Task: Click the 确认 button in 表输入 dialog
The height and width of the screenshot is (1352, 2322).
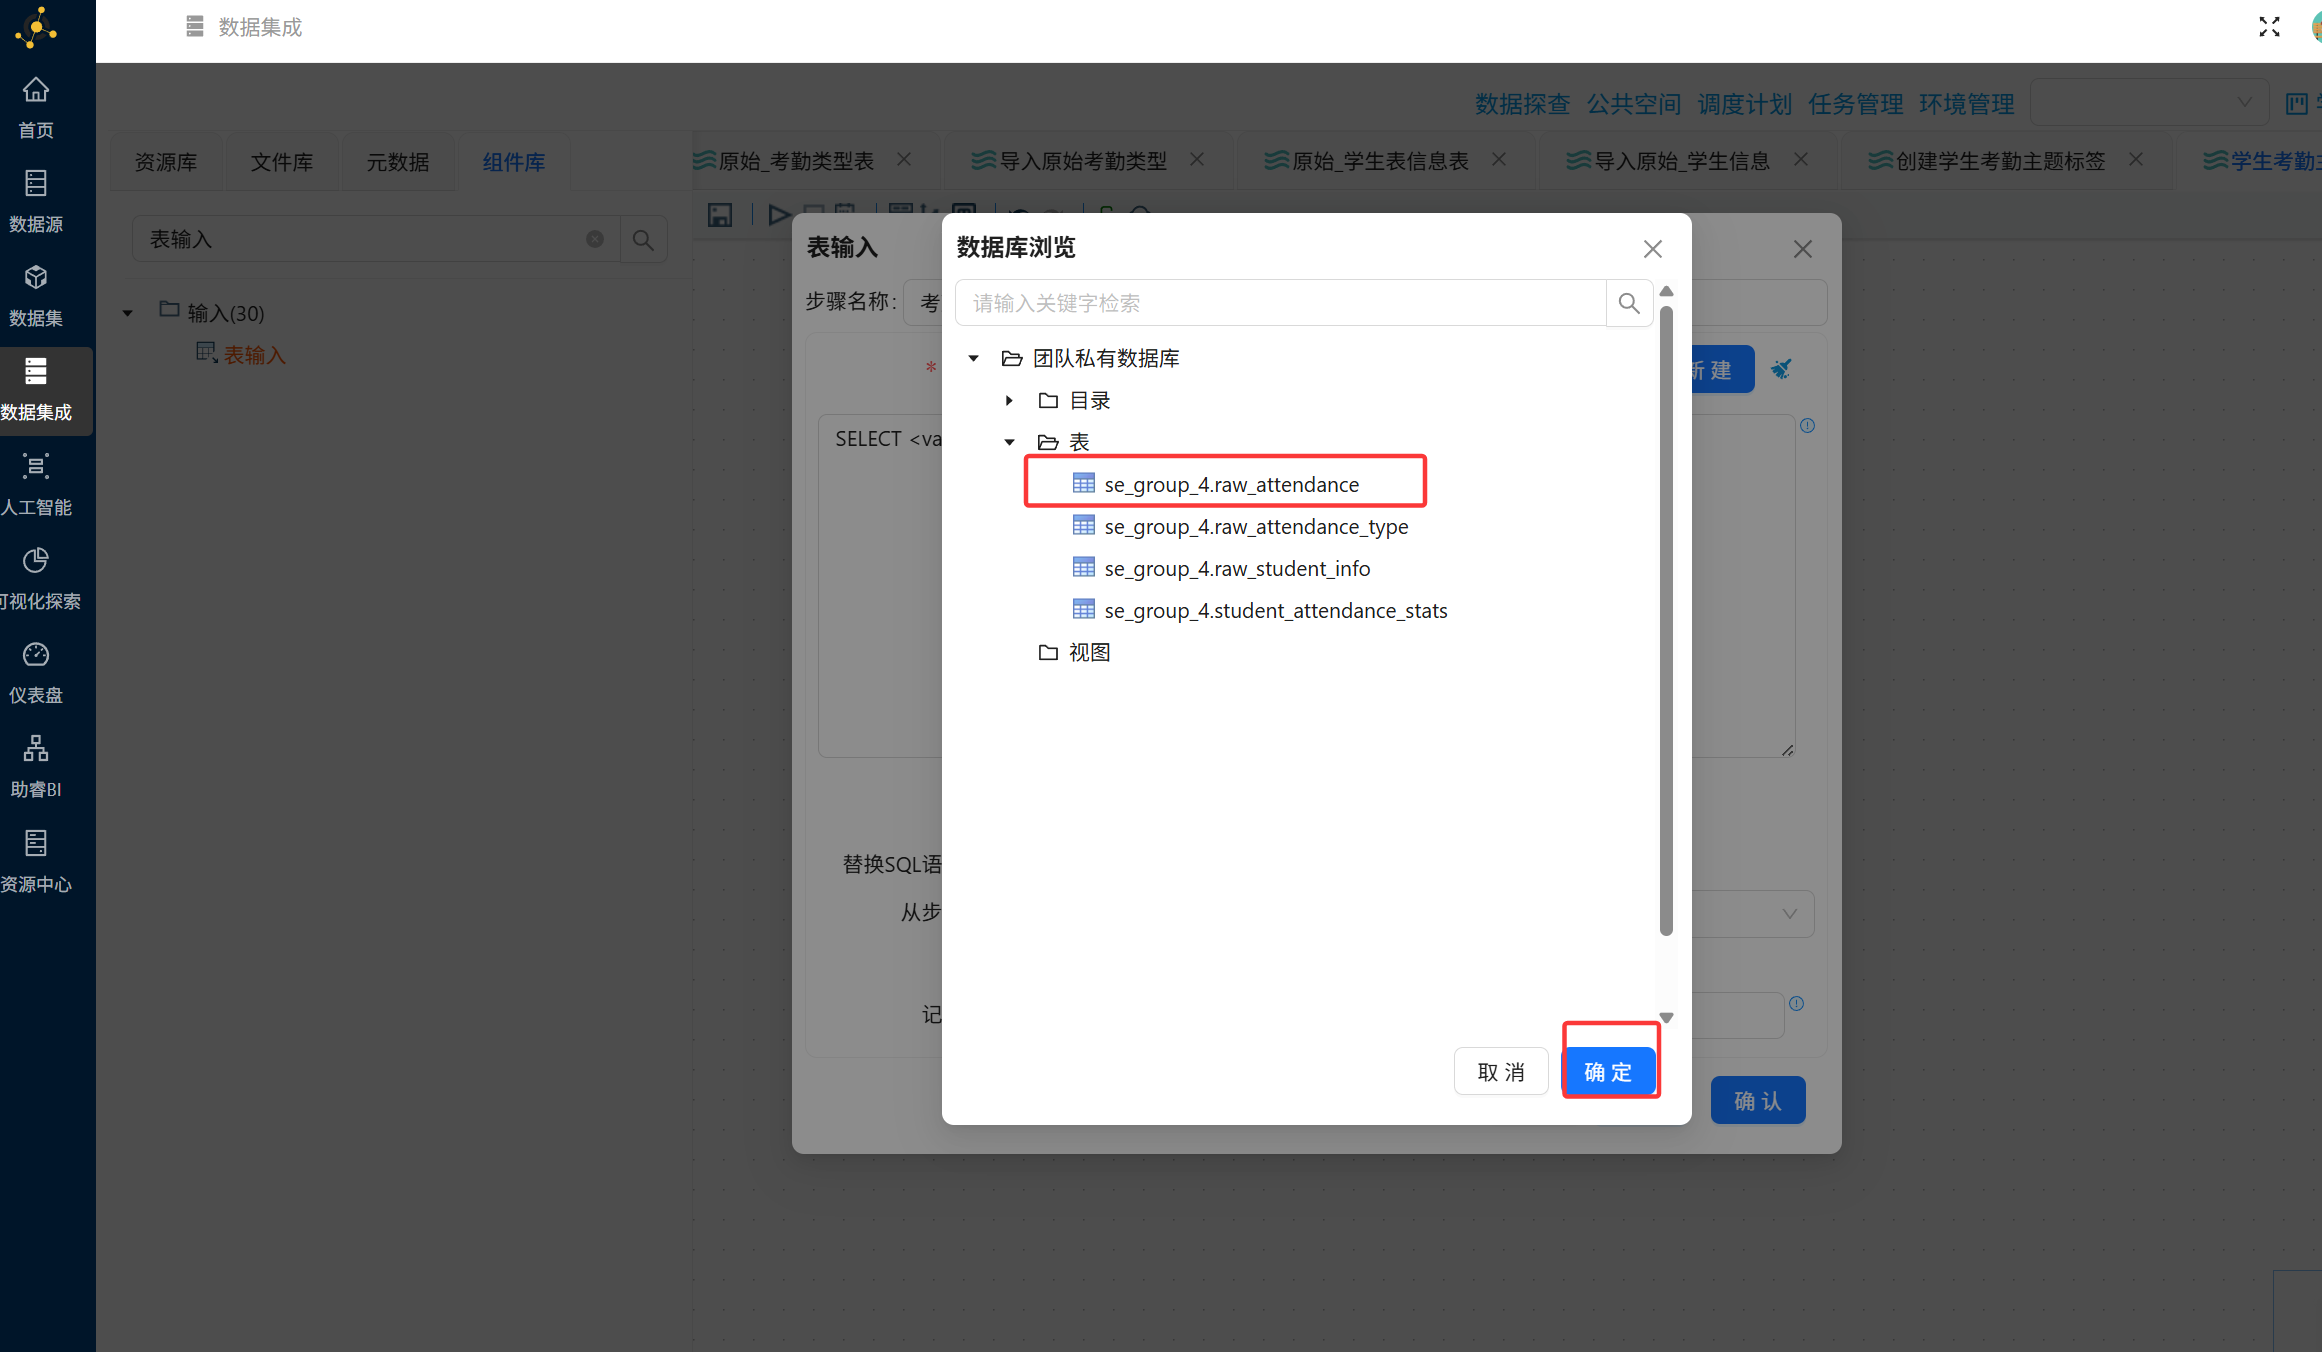Action: [1758, 1101]
